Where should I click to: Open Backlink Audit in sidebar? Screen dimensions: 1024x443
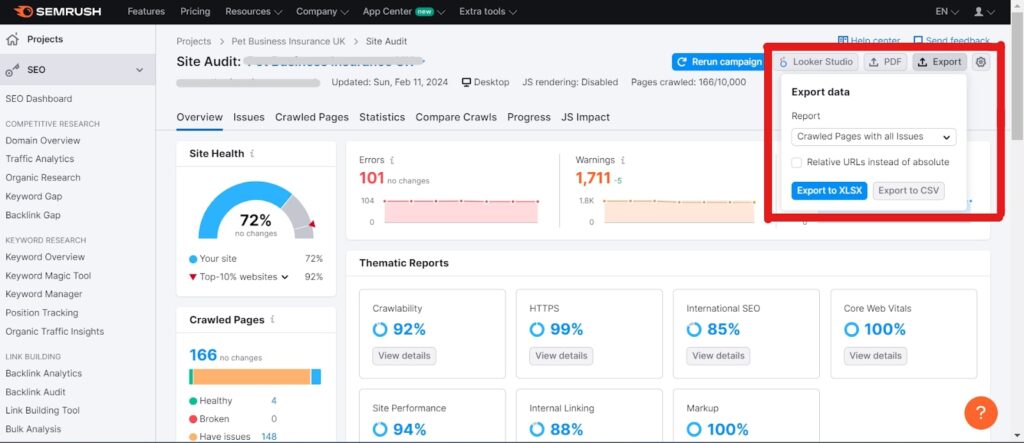click(35, 392)
